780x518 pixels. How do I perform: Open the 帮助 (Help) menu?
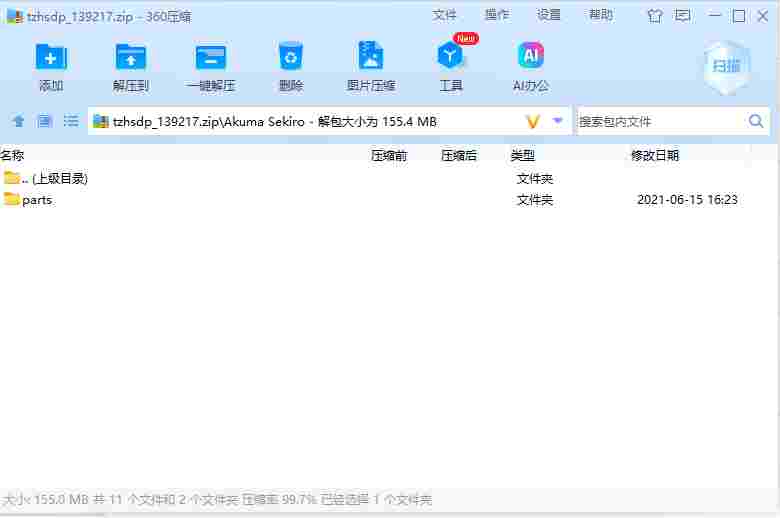point(601,15)
